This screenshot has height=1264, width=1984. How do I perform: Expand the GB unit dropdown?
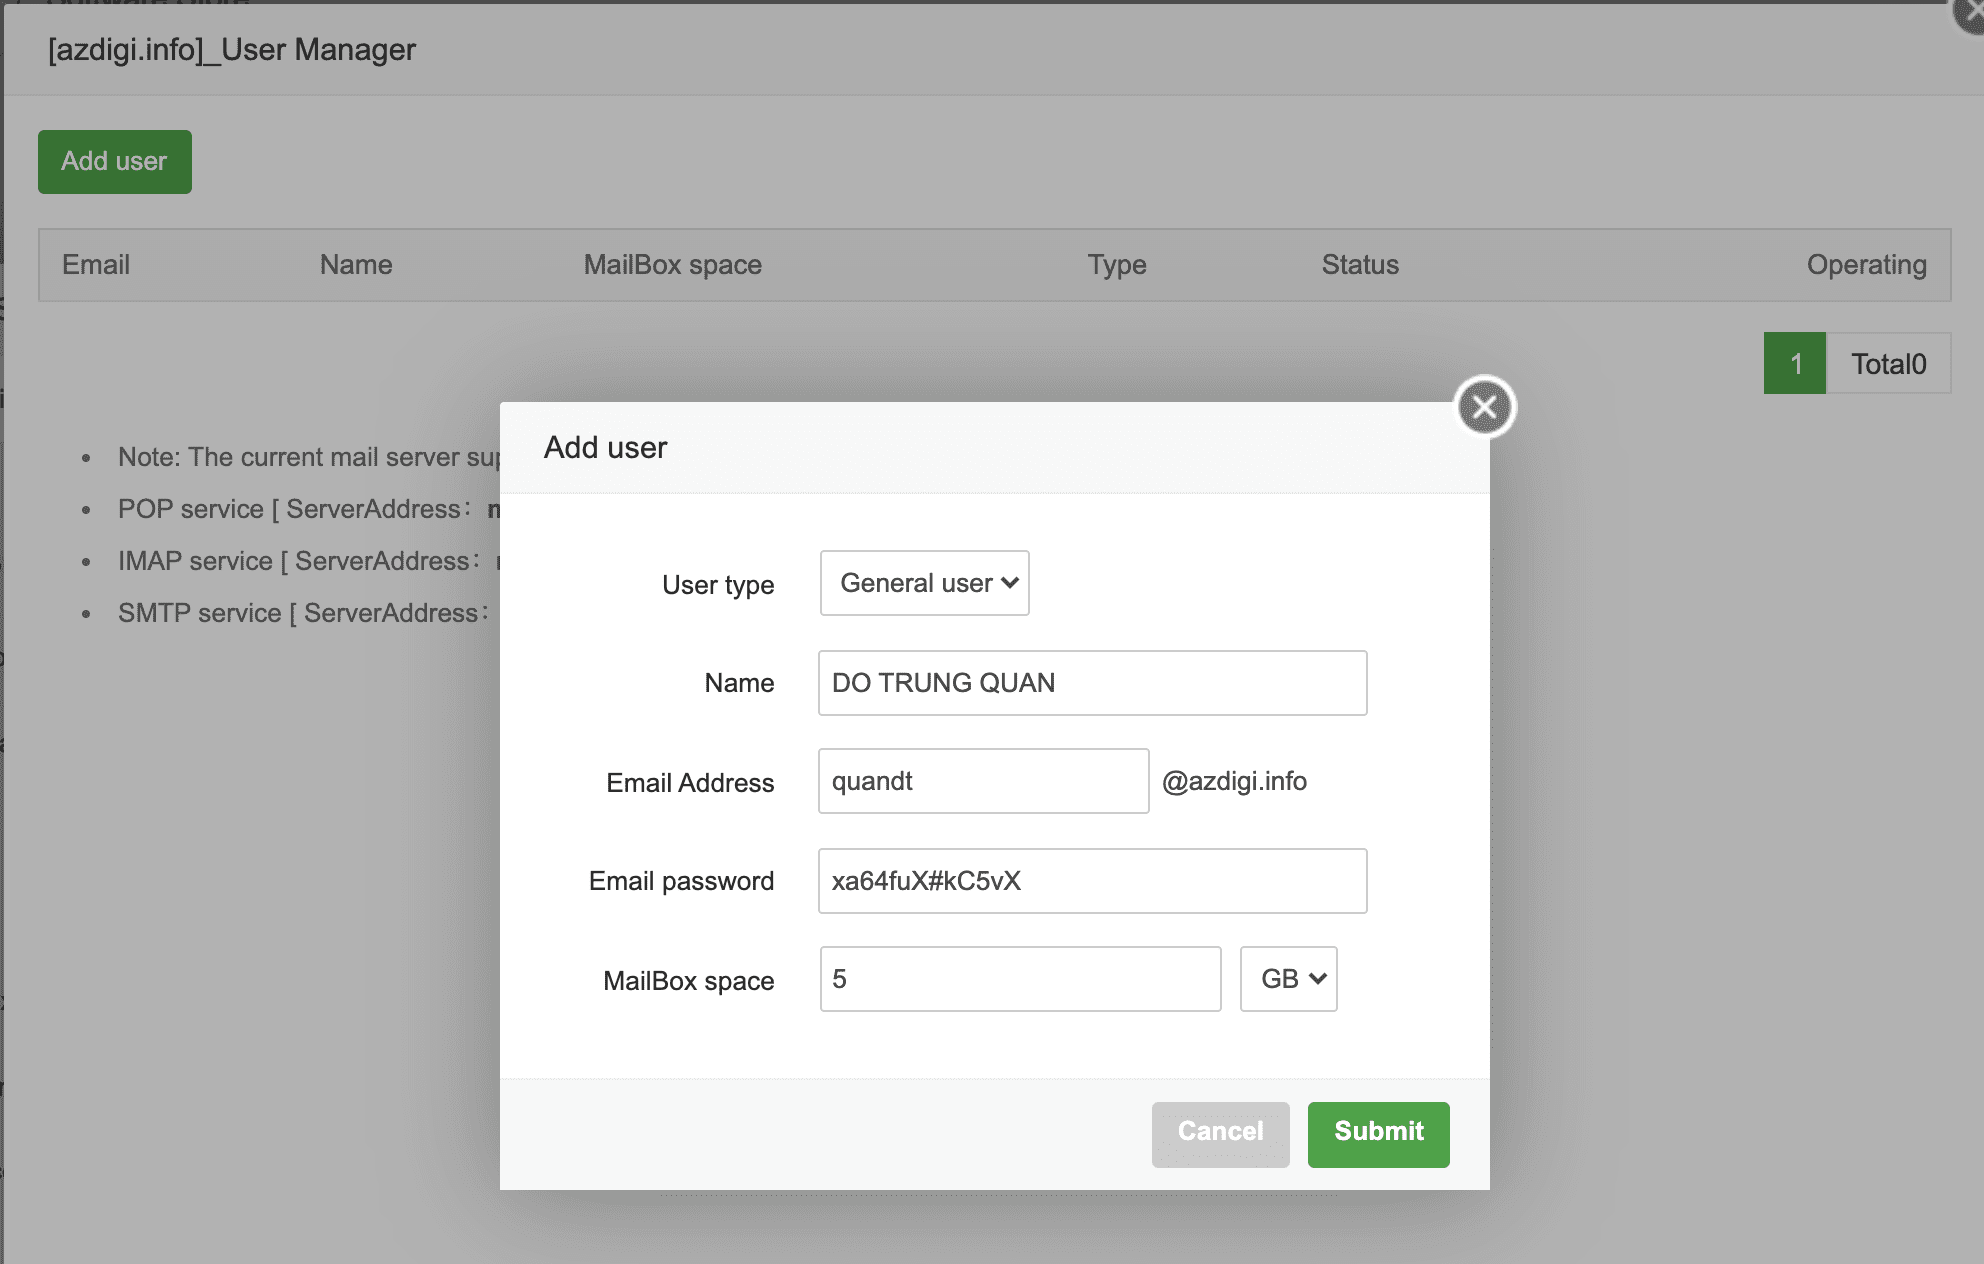pos(1288,979)
